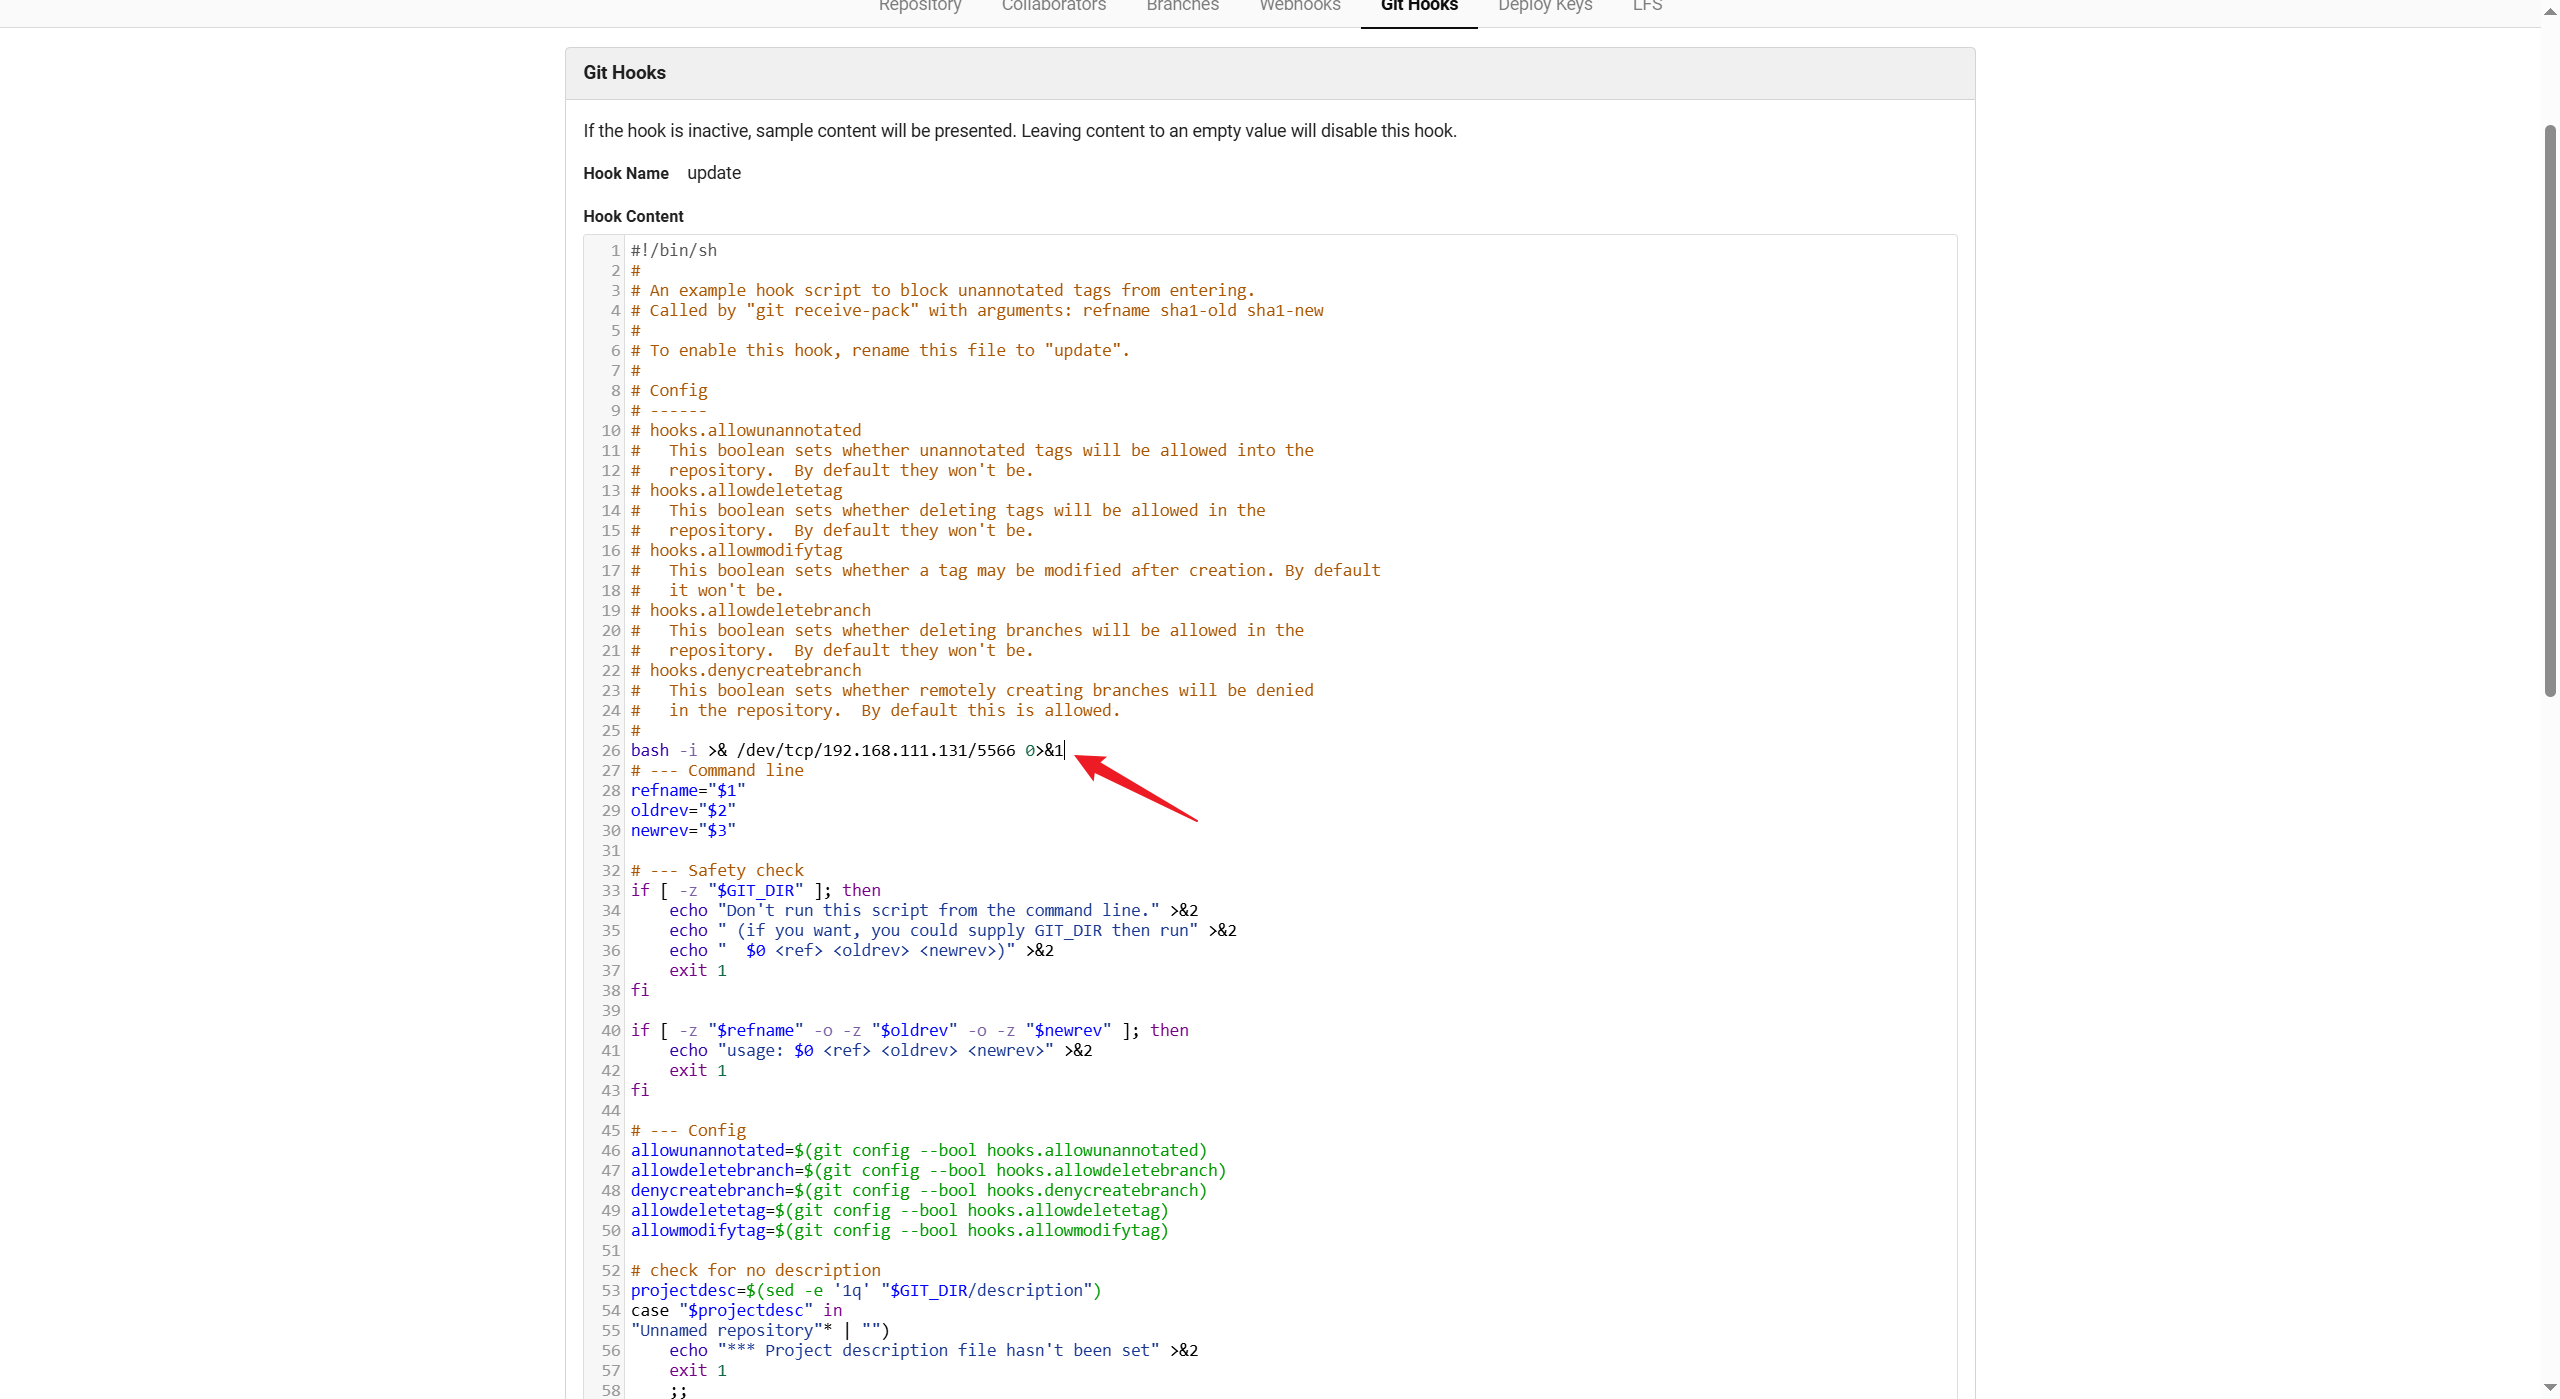Switch to the LFS tab
This screenshot has height=1399, width=2560.
pyautogui.click(x=1647, y=7)
